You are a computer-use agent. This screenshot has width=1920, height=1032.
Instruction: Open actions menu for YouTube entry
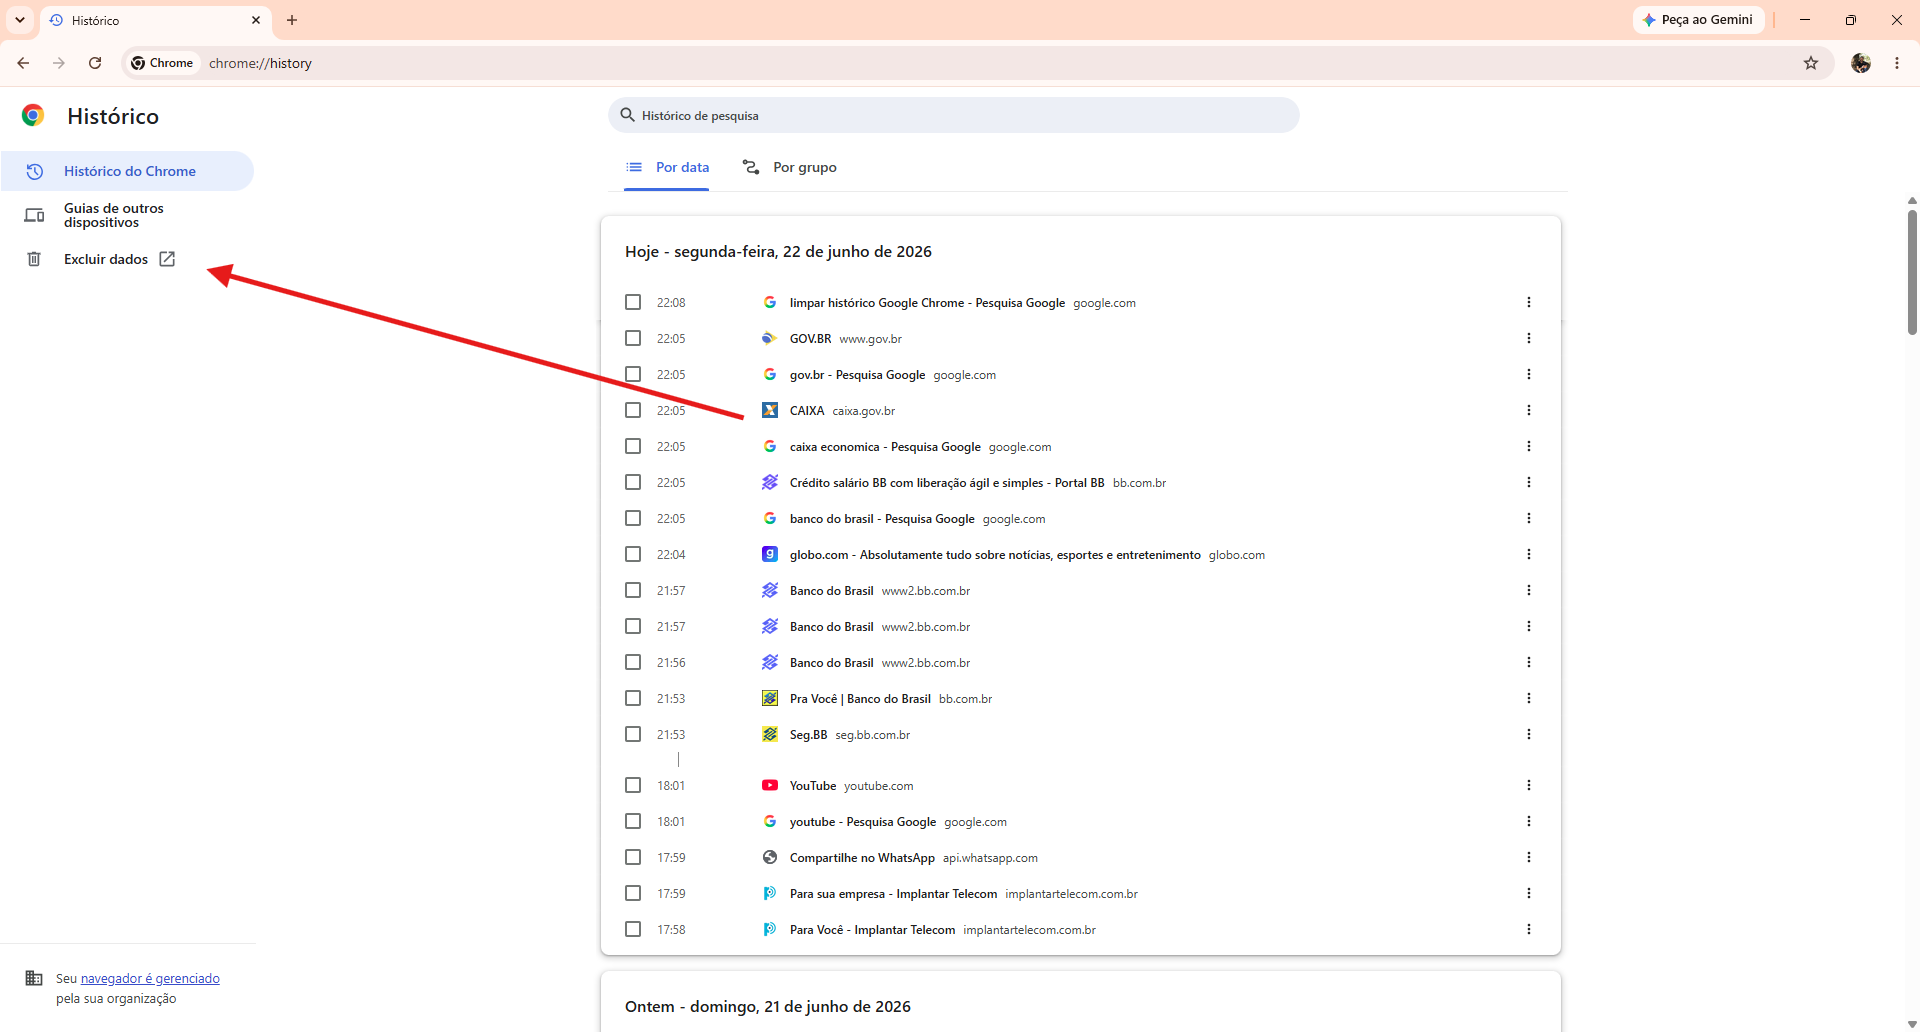click(x=1528, y=785)
